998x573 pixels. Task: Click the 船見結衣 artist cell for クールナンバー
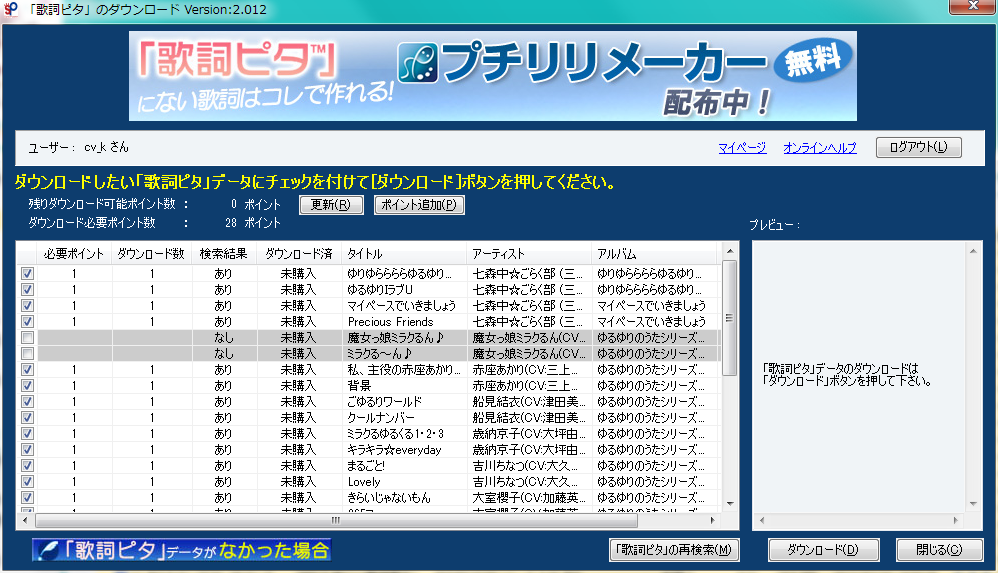pos(528,418)
